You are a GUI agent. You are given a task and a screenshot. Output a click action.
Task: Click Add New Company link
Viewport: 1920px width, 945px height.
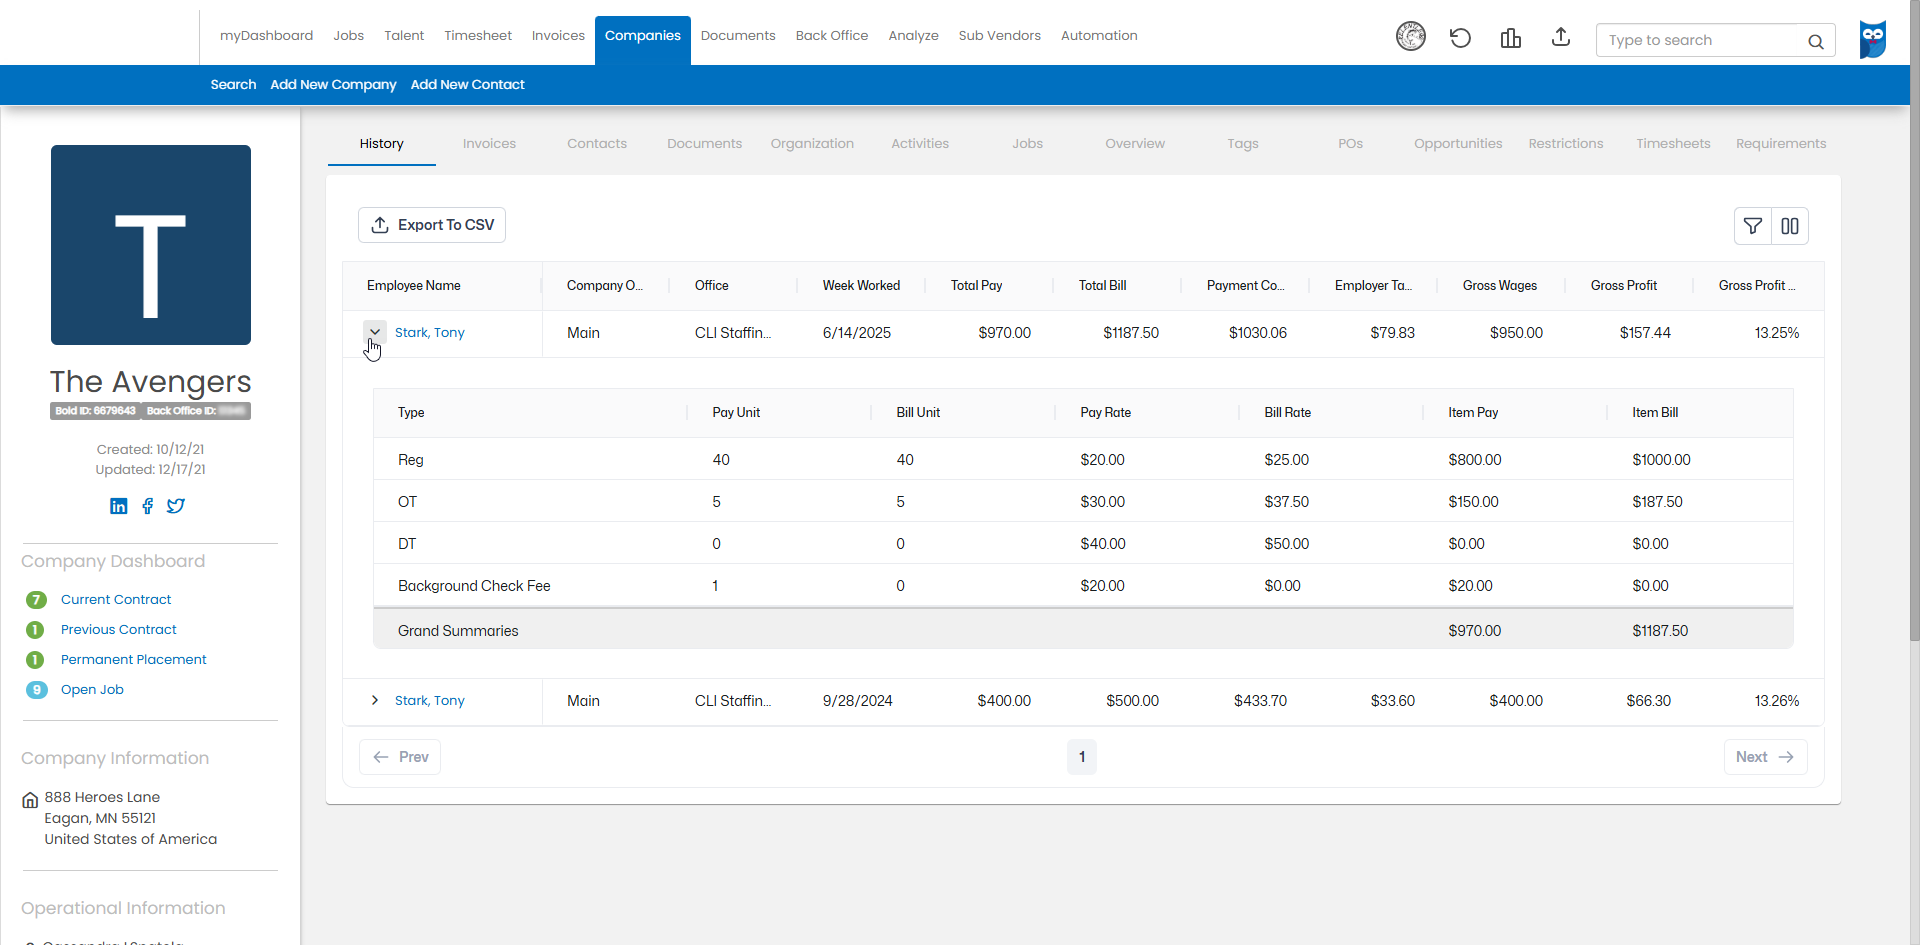tap(333, 85)
